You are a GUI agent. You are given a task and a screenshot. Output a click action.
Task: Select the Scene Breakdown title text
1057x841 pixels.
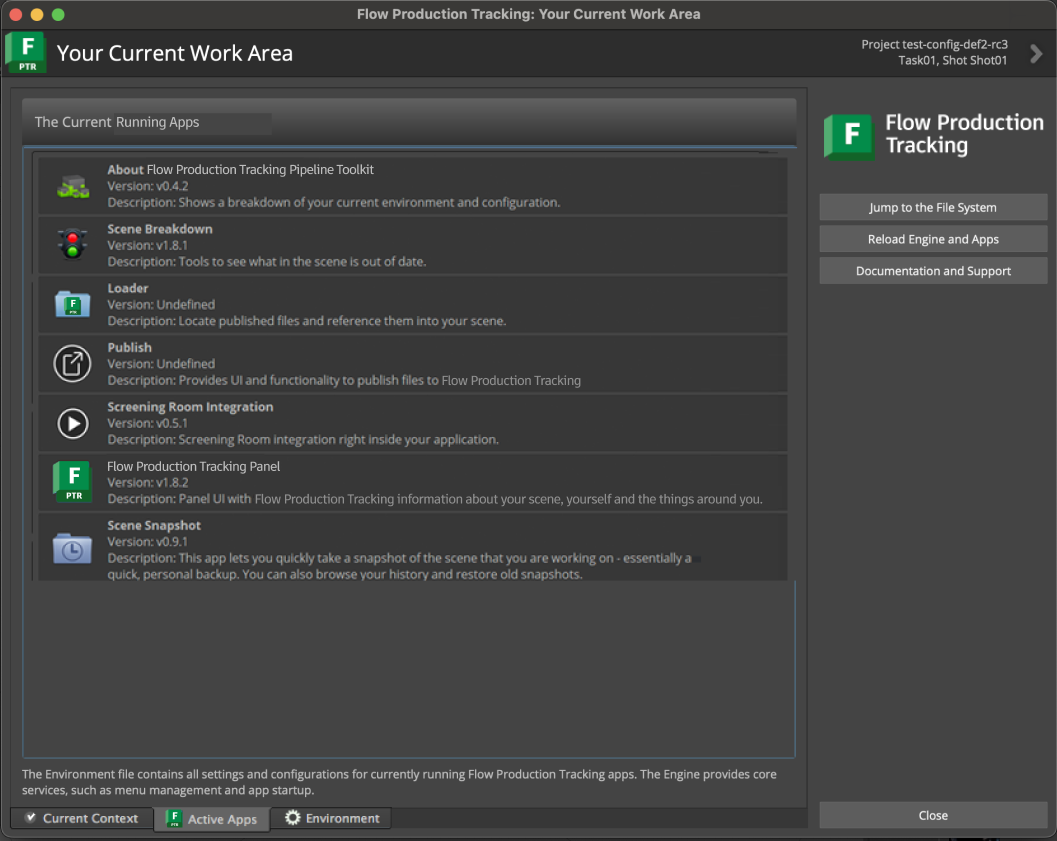[x=160, y=229]
